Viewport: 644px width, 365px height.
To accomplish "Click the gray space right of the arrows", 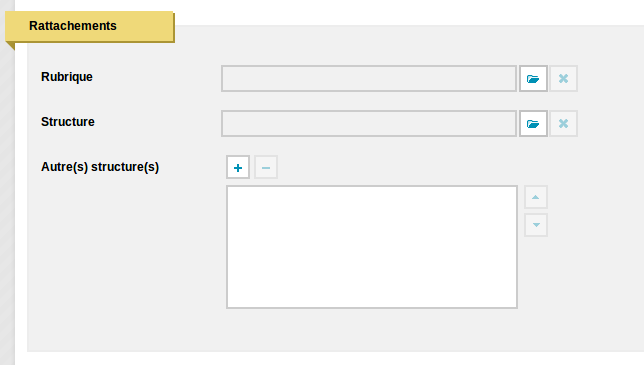I will tap(596, 211).
